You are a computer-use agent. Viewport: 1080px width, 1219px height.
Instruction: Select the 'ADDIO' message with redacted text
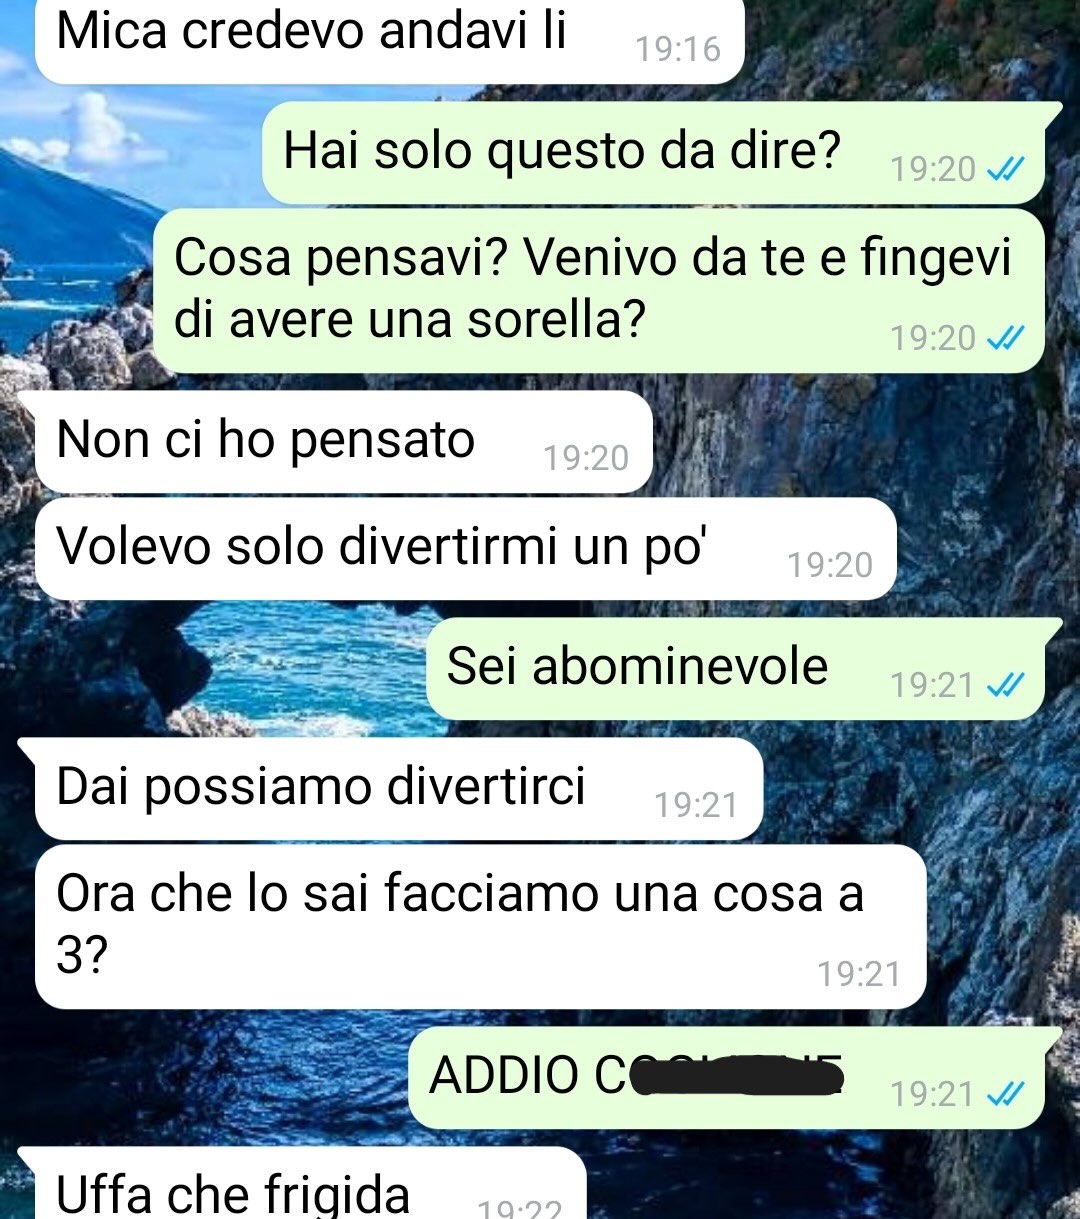[x=727, y=1078]
